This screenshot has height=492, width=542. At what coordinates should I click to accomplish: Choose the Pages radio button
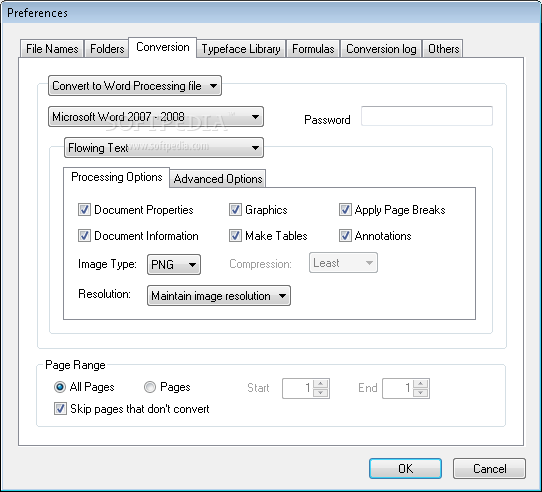(150, 387)
